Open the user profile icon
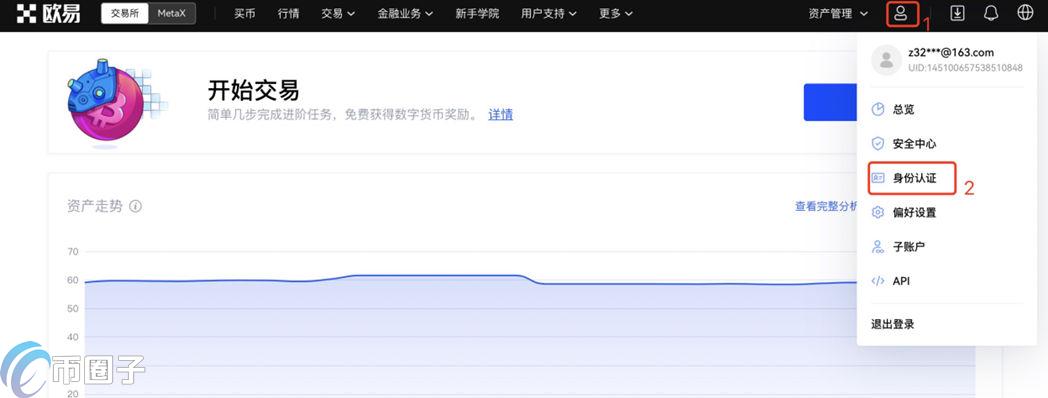The width and height of the screenshot is (1048, 398). click(902, 13)
